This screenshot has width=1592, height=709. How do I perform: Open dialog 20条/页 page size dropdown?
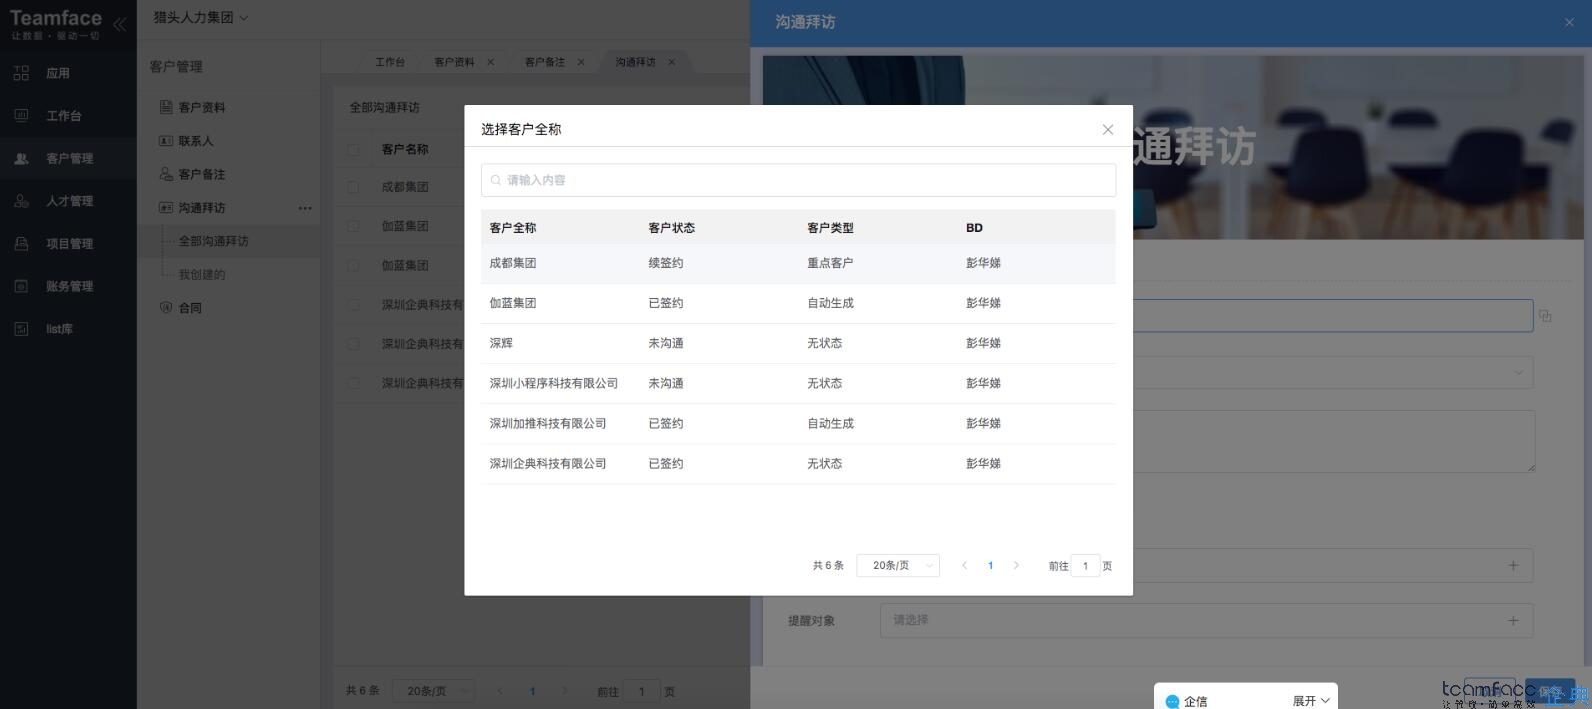(898, 566)
